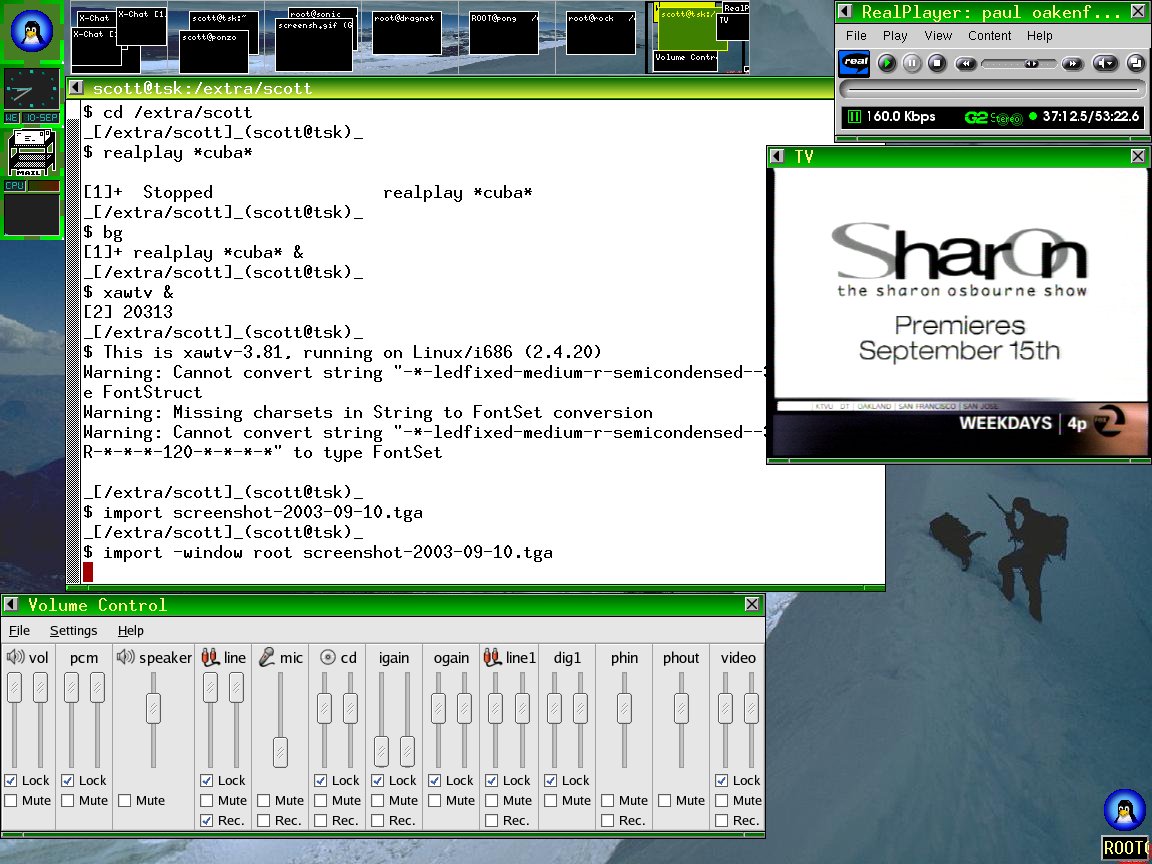Enable Rec. on the mic channel
Screen dimensions: 1152x864
tap(264, 820)
